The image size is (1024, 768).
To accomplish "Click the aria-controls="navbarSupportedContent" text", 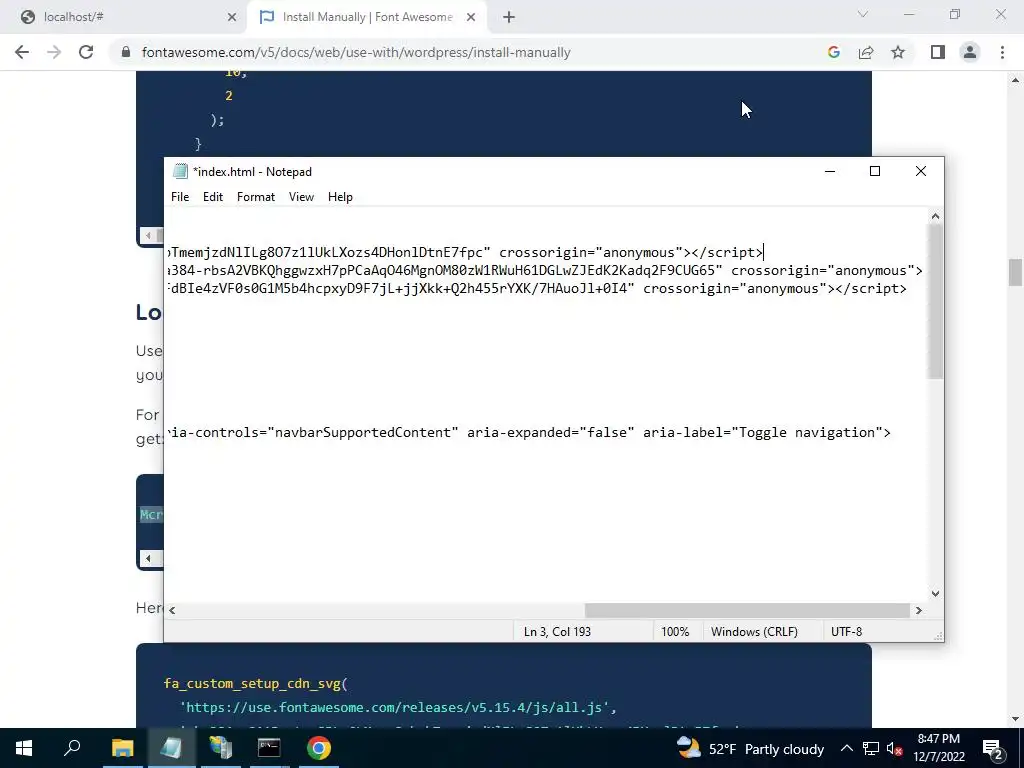I will click(315, 432).
